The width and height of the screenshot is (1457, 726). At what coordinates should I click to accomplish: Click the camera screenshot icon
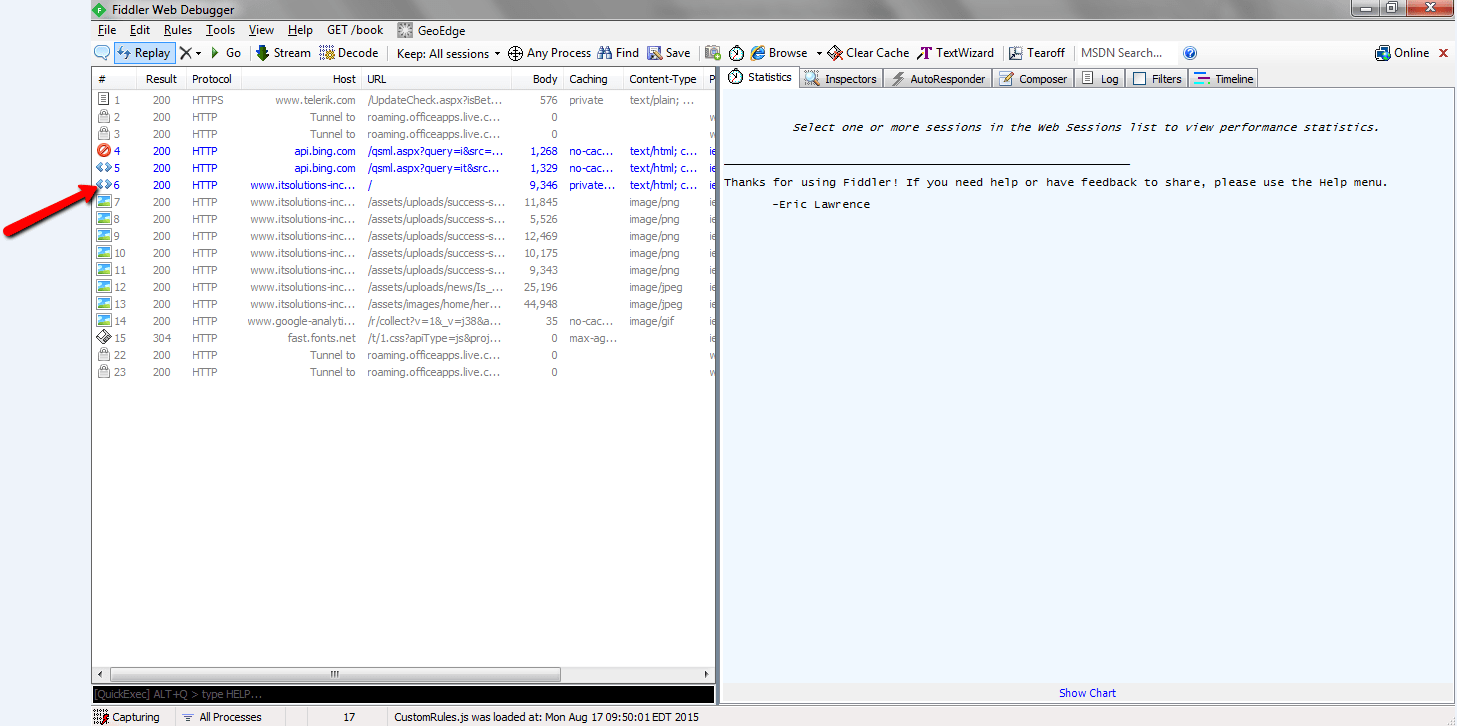(713, 53)
